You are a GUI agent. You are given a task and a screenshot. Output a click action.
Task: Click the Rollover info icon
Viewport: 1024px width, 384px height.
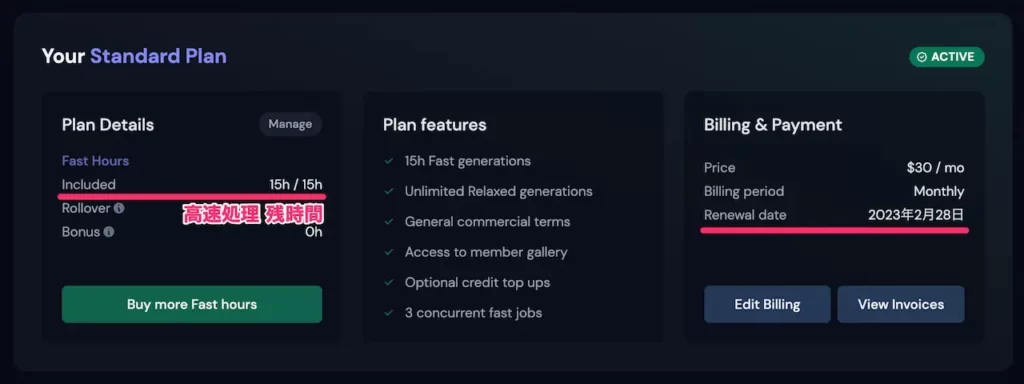119,208
